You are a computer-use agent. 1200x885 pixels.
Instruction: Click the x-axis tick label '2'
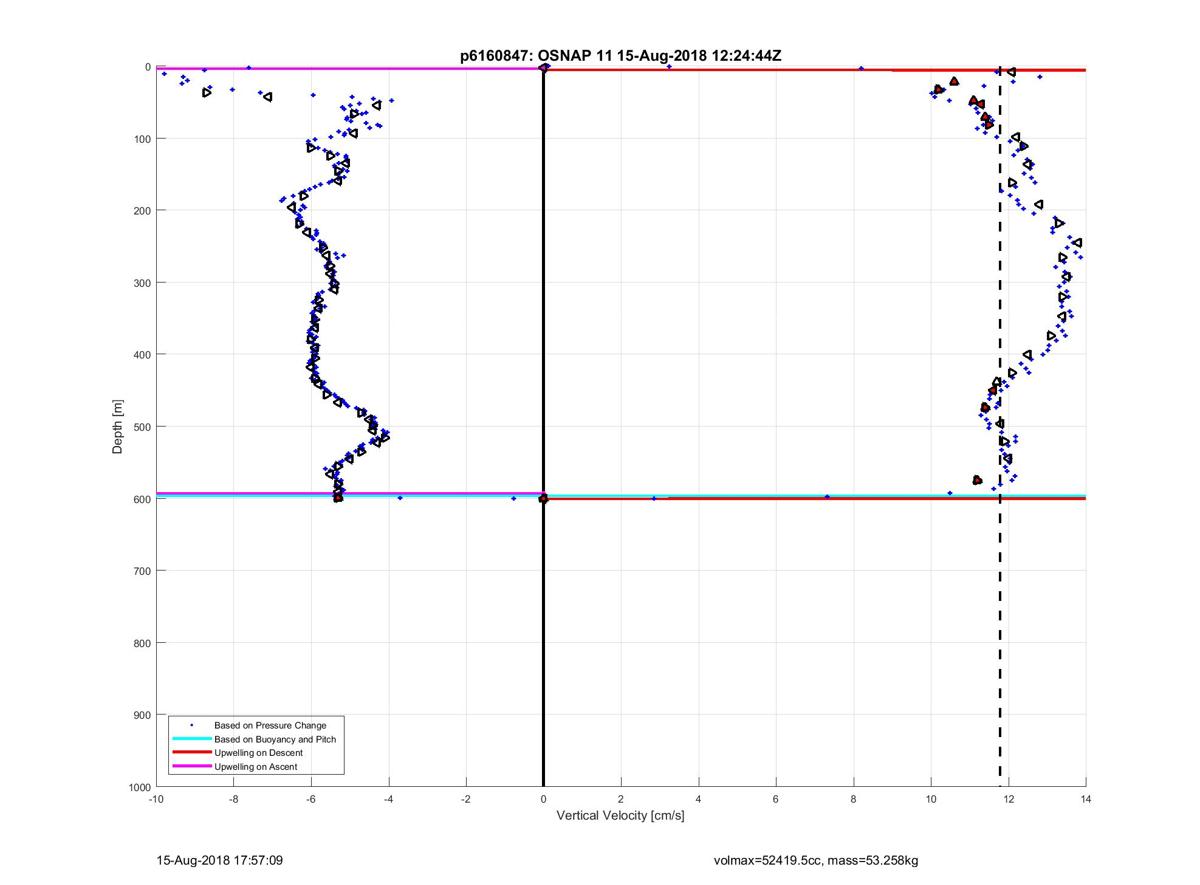(x=621, y=799)
